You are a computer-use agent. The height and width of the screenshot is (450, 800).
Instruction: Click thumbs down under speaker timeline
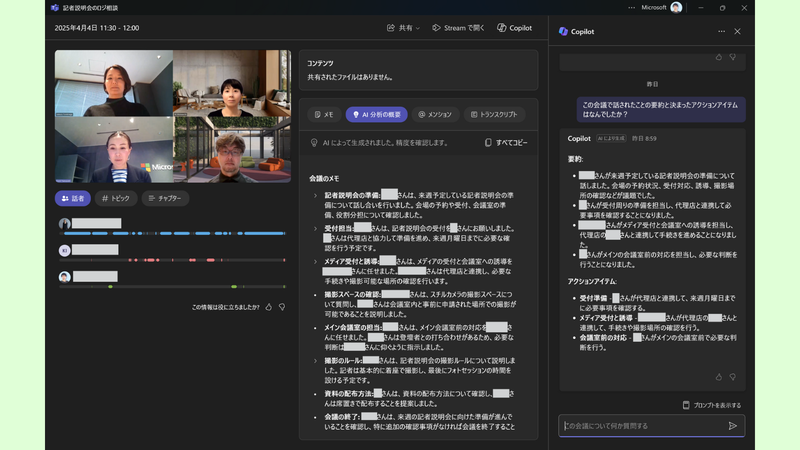point(282,307)
